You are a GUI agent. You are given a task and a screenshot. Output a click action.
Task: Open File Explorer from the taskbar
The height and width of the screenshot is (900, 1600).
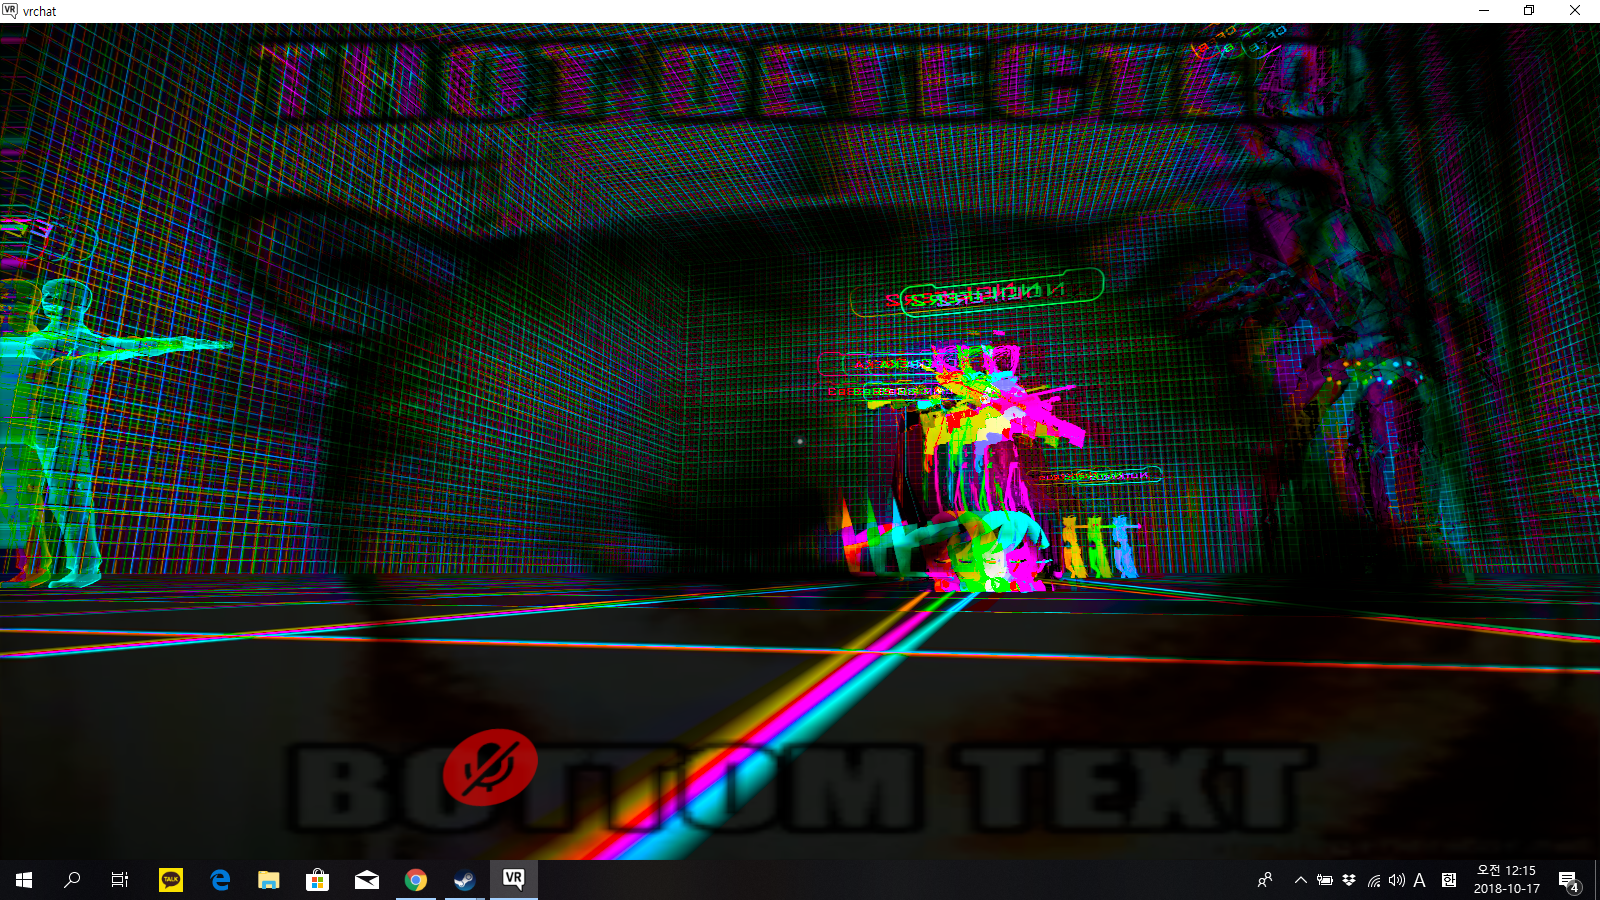tap(269, 880)
